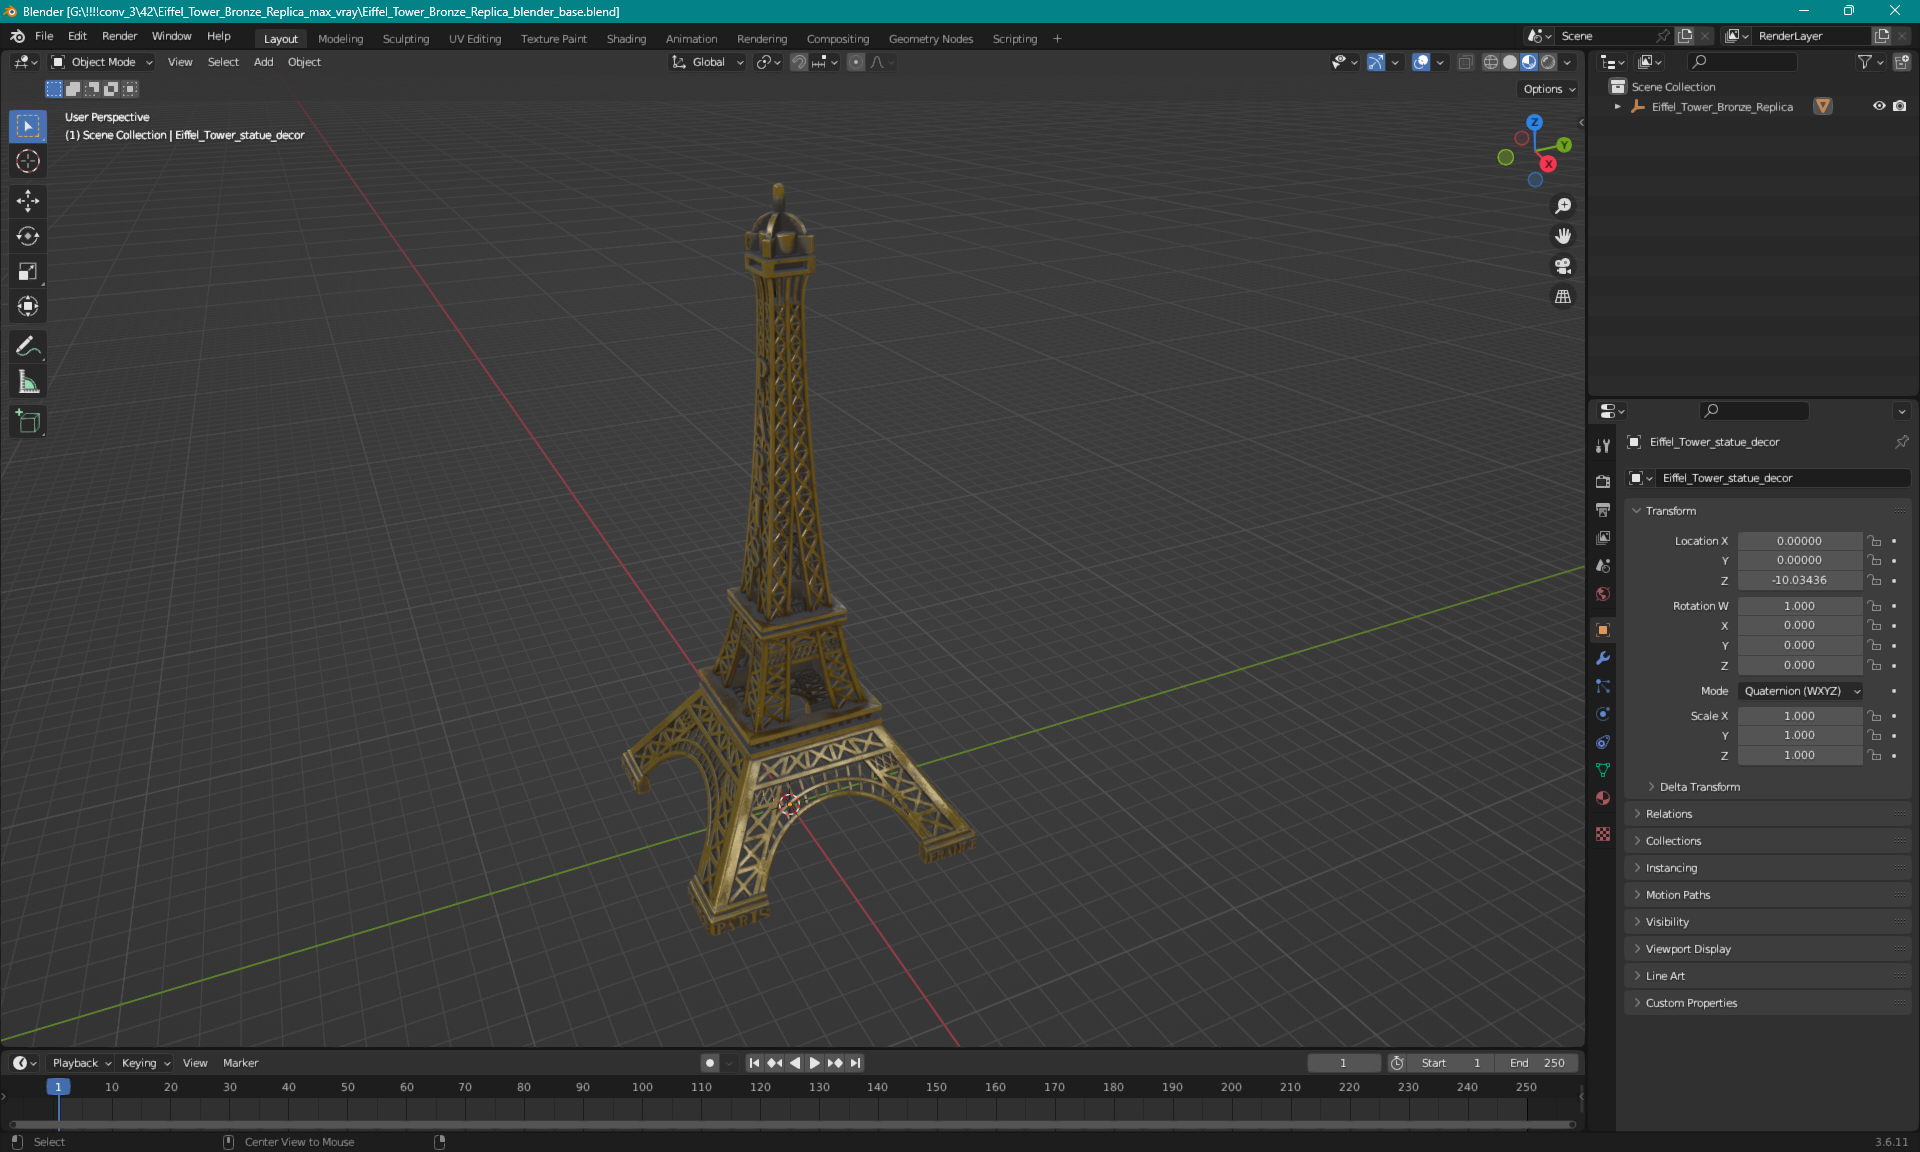Open the Physics properties tab
Screen dimensions: 1920x1152
[x=1603, y=714]
